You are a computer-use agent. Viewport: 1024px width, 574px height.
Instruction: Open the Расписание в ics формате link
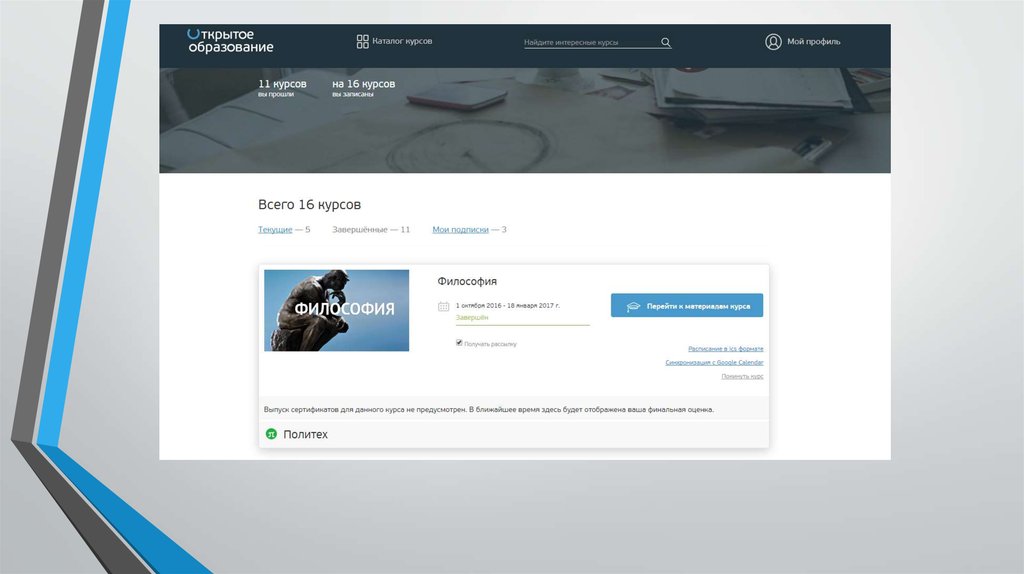click(x=725, y=349)
